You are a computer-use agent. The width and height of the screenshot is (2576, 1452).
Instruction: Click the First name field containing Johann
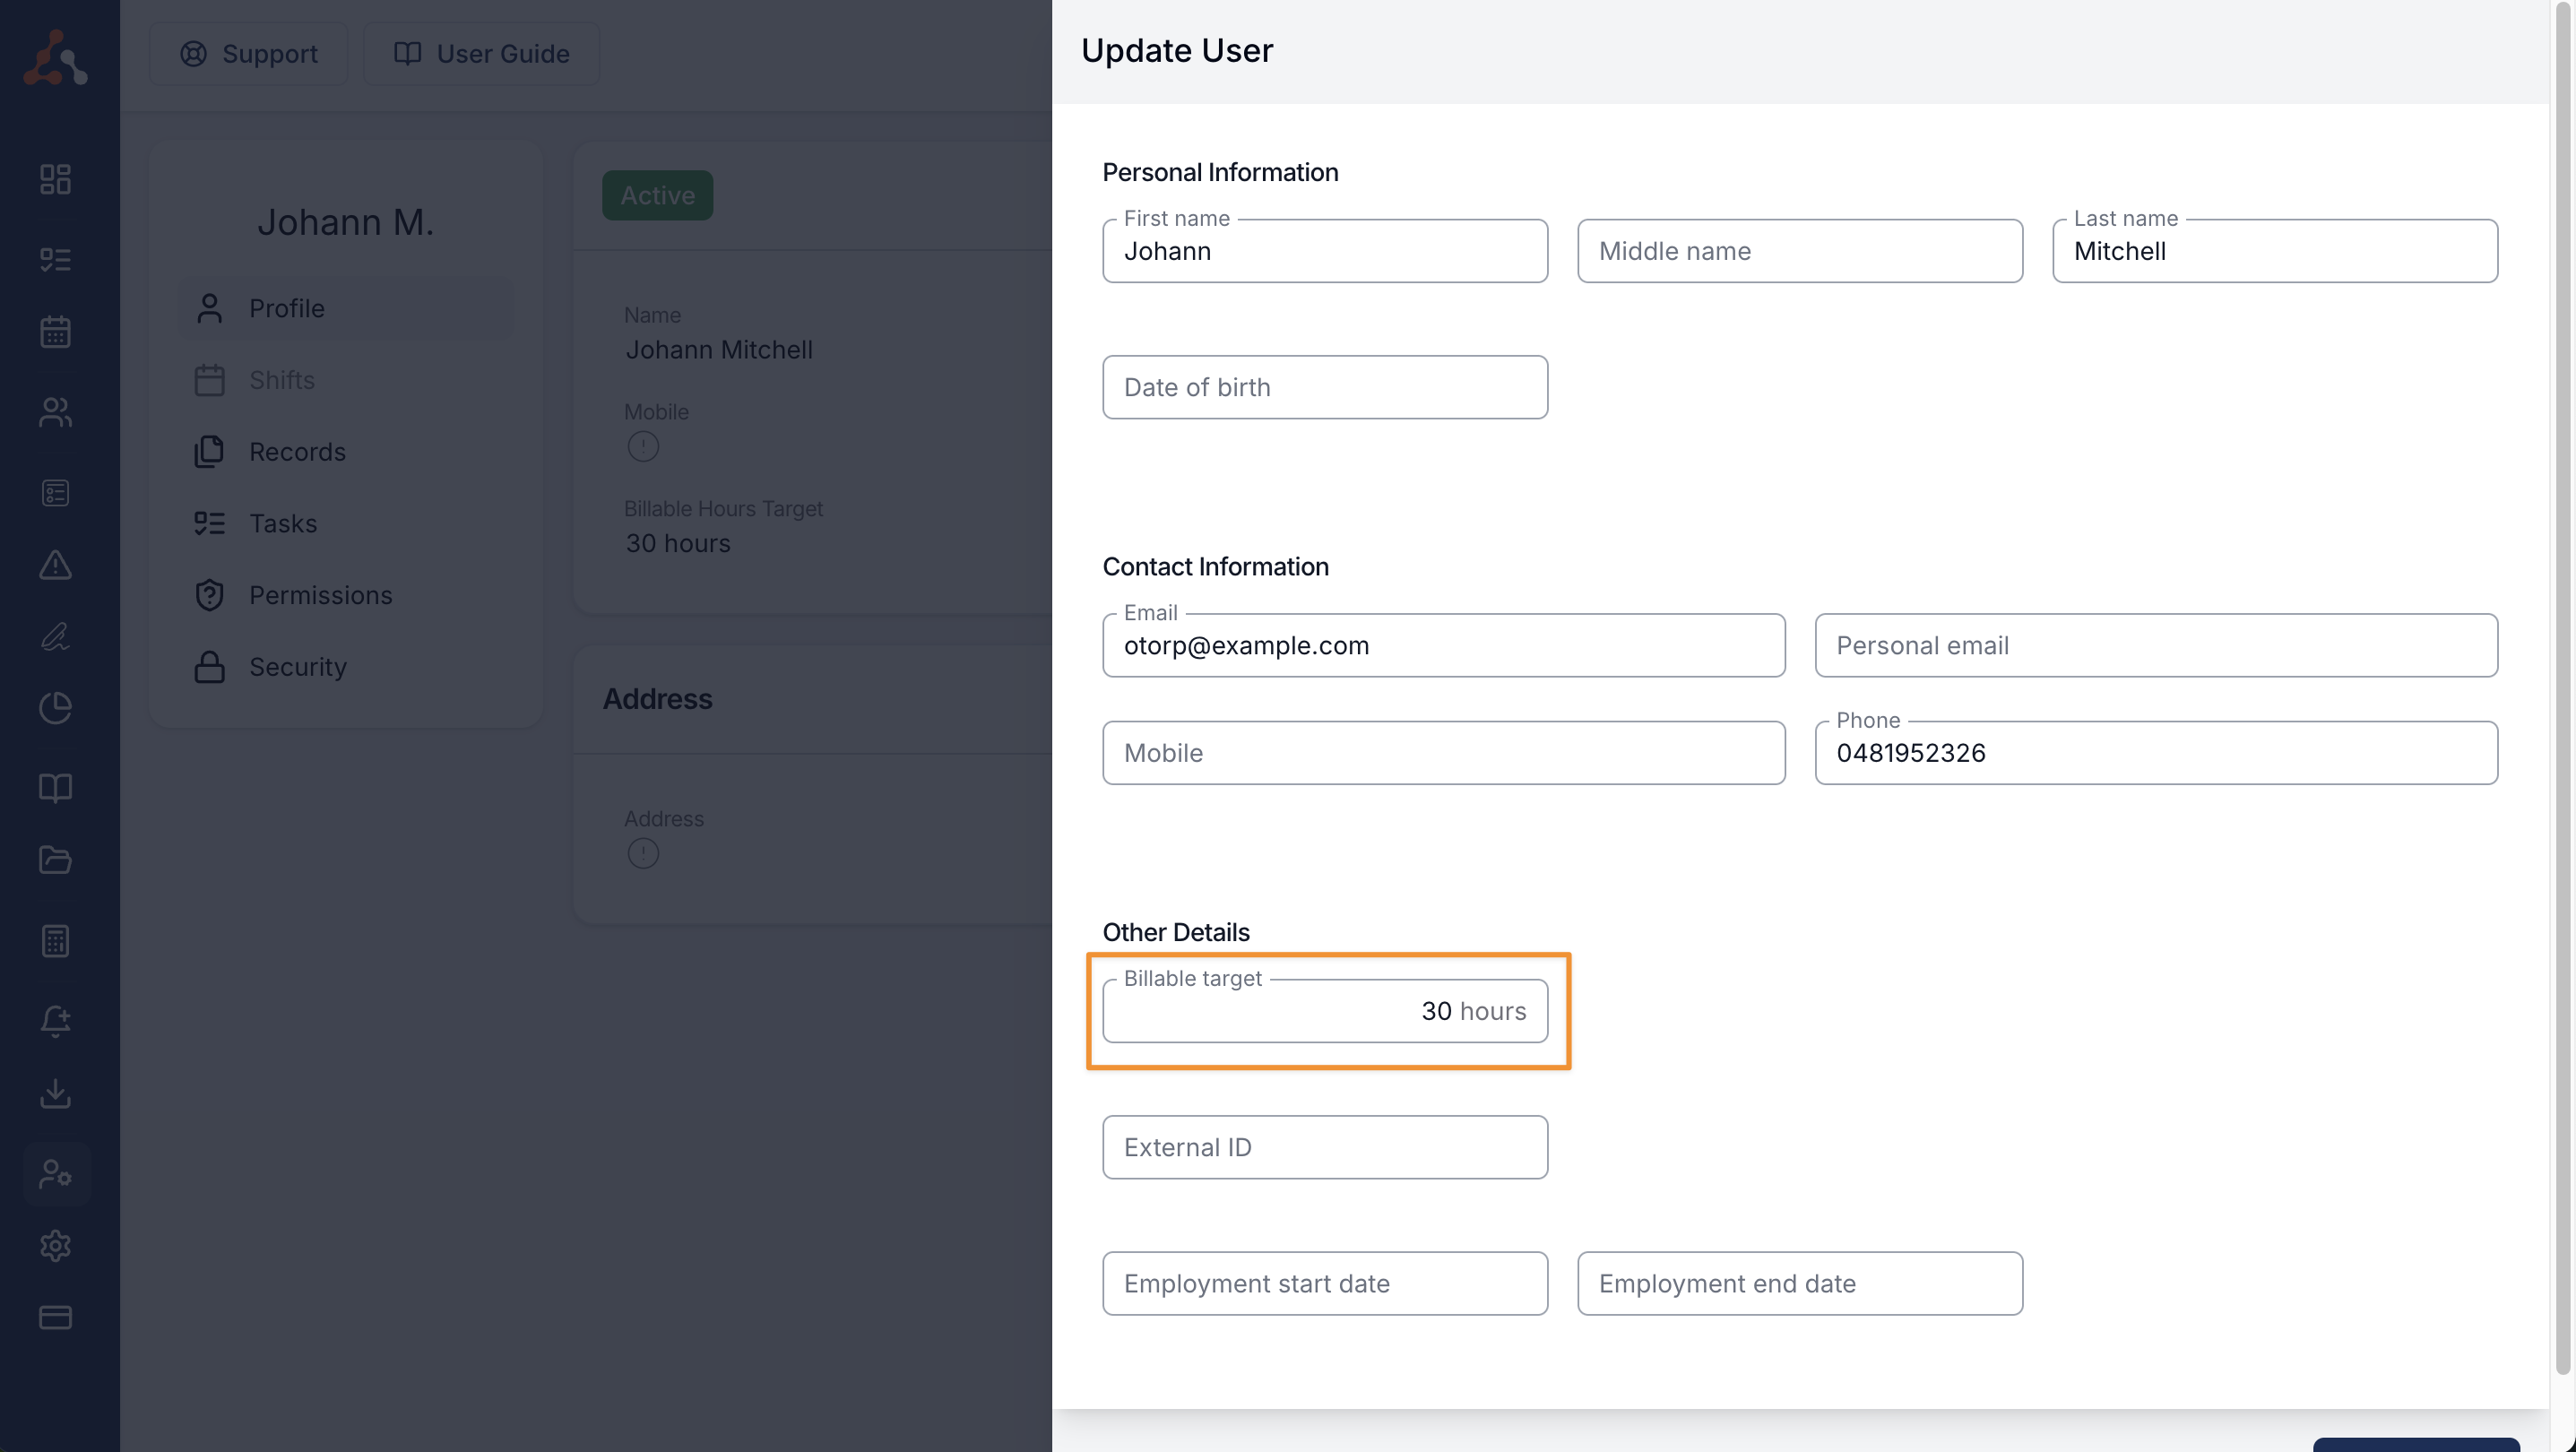coord(1325,251)
